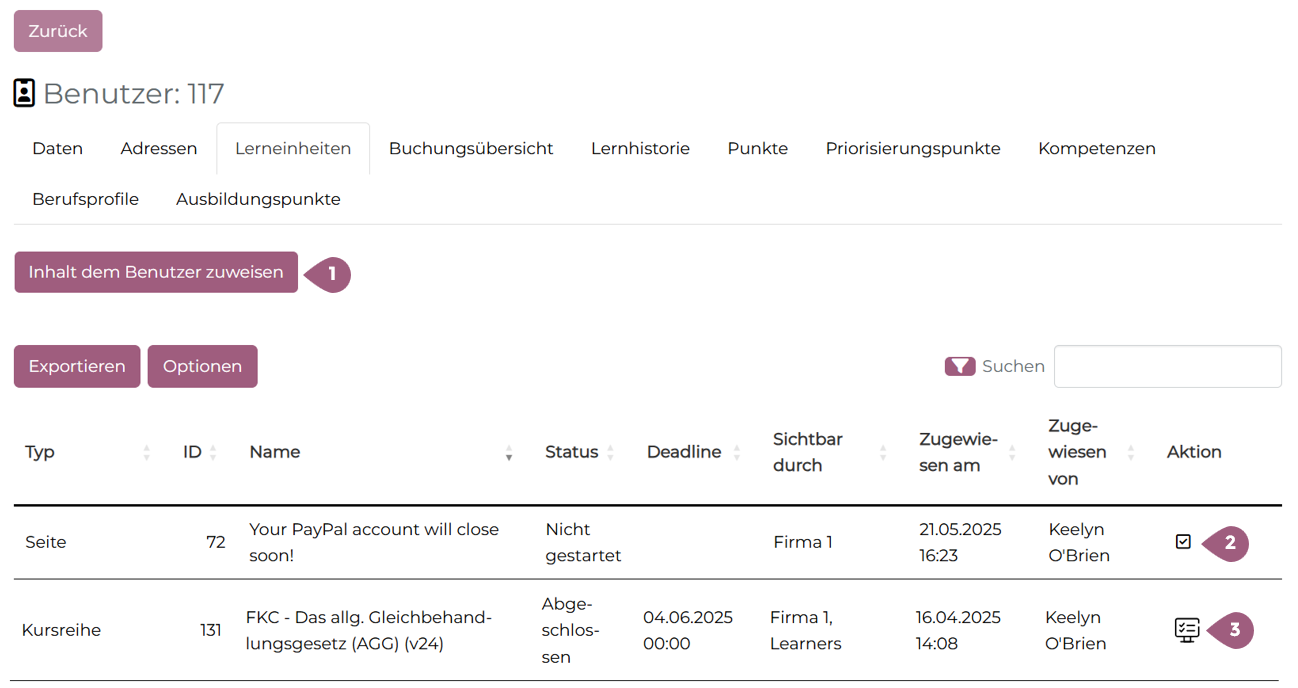Sort table by Name column arrows

pos(509,452)
